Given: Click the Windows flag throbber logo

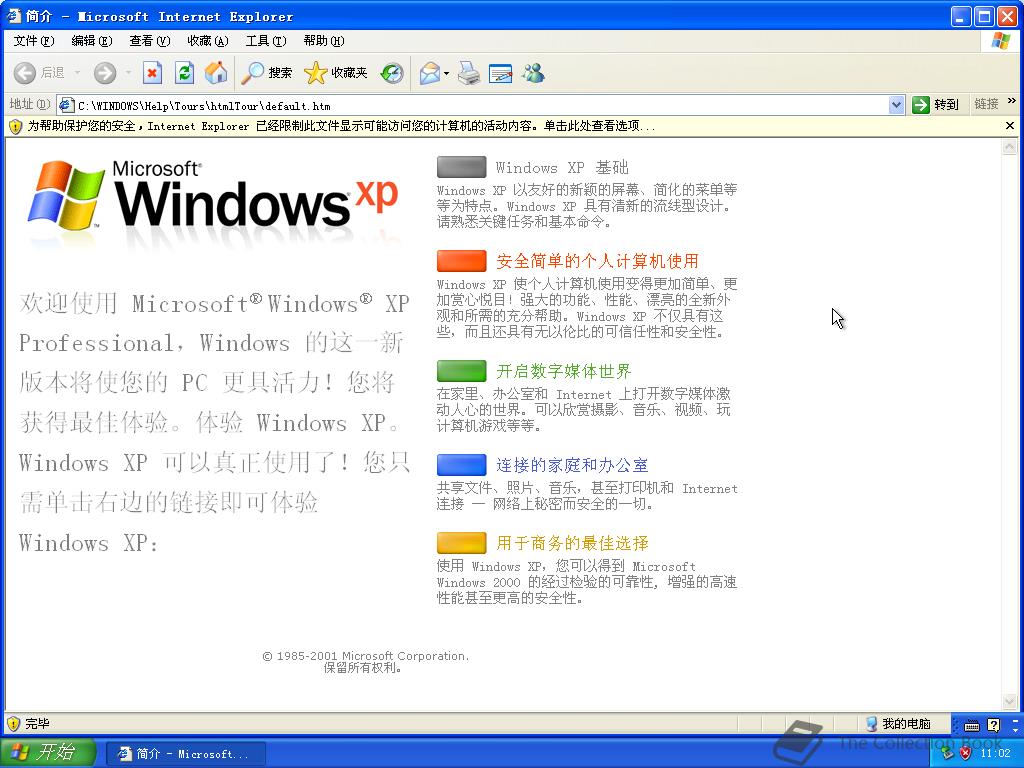Looking at the screenshot, I should (1000, 40).
